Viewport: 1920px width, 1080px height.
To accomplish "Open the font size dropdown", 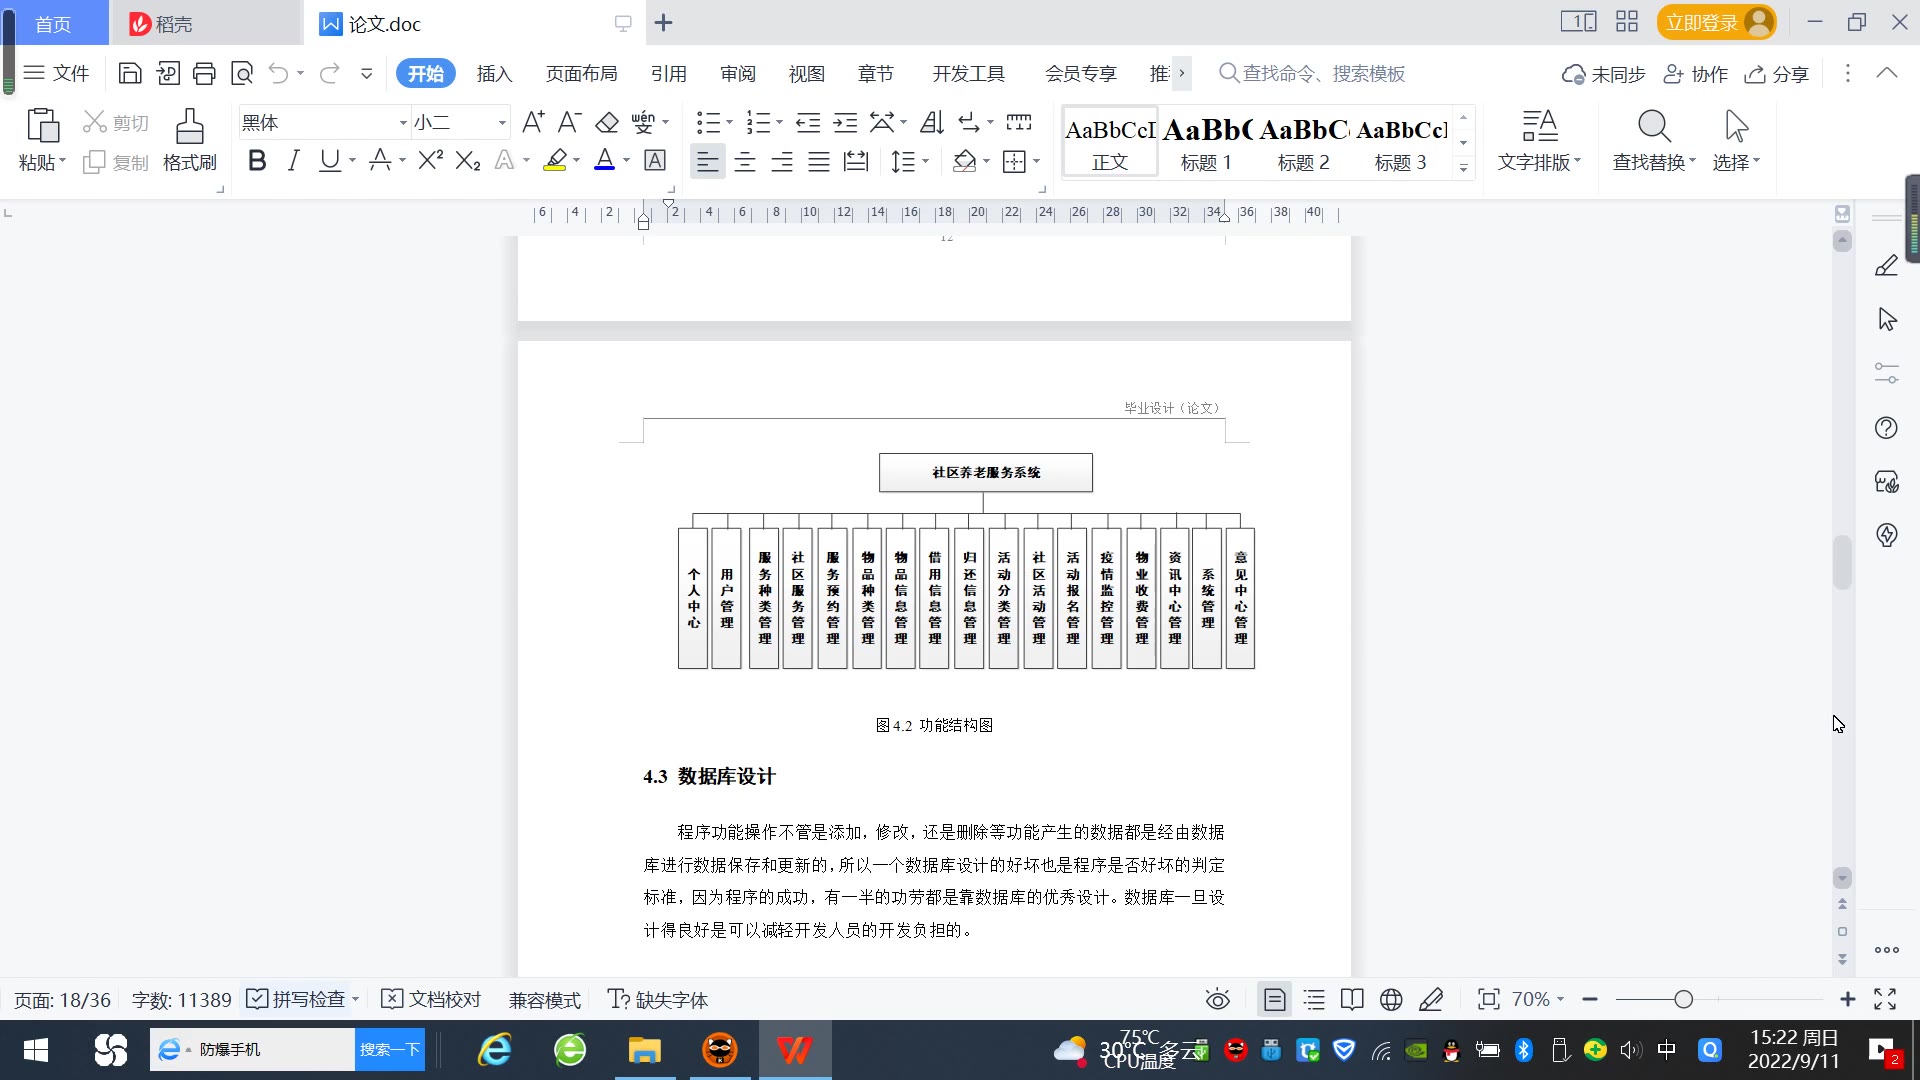I will coord(502,123).
